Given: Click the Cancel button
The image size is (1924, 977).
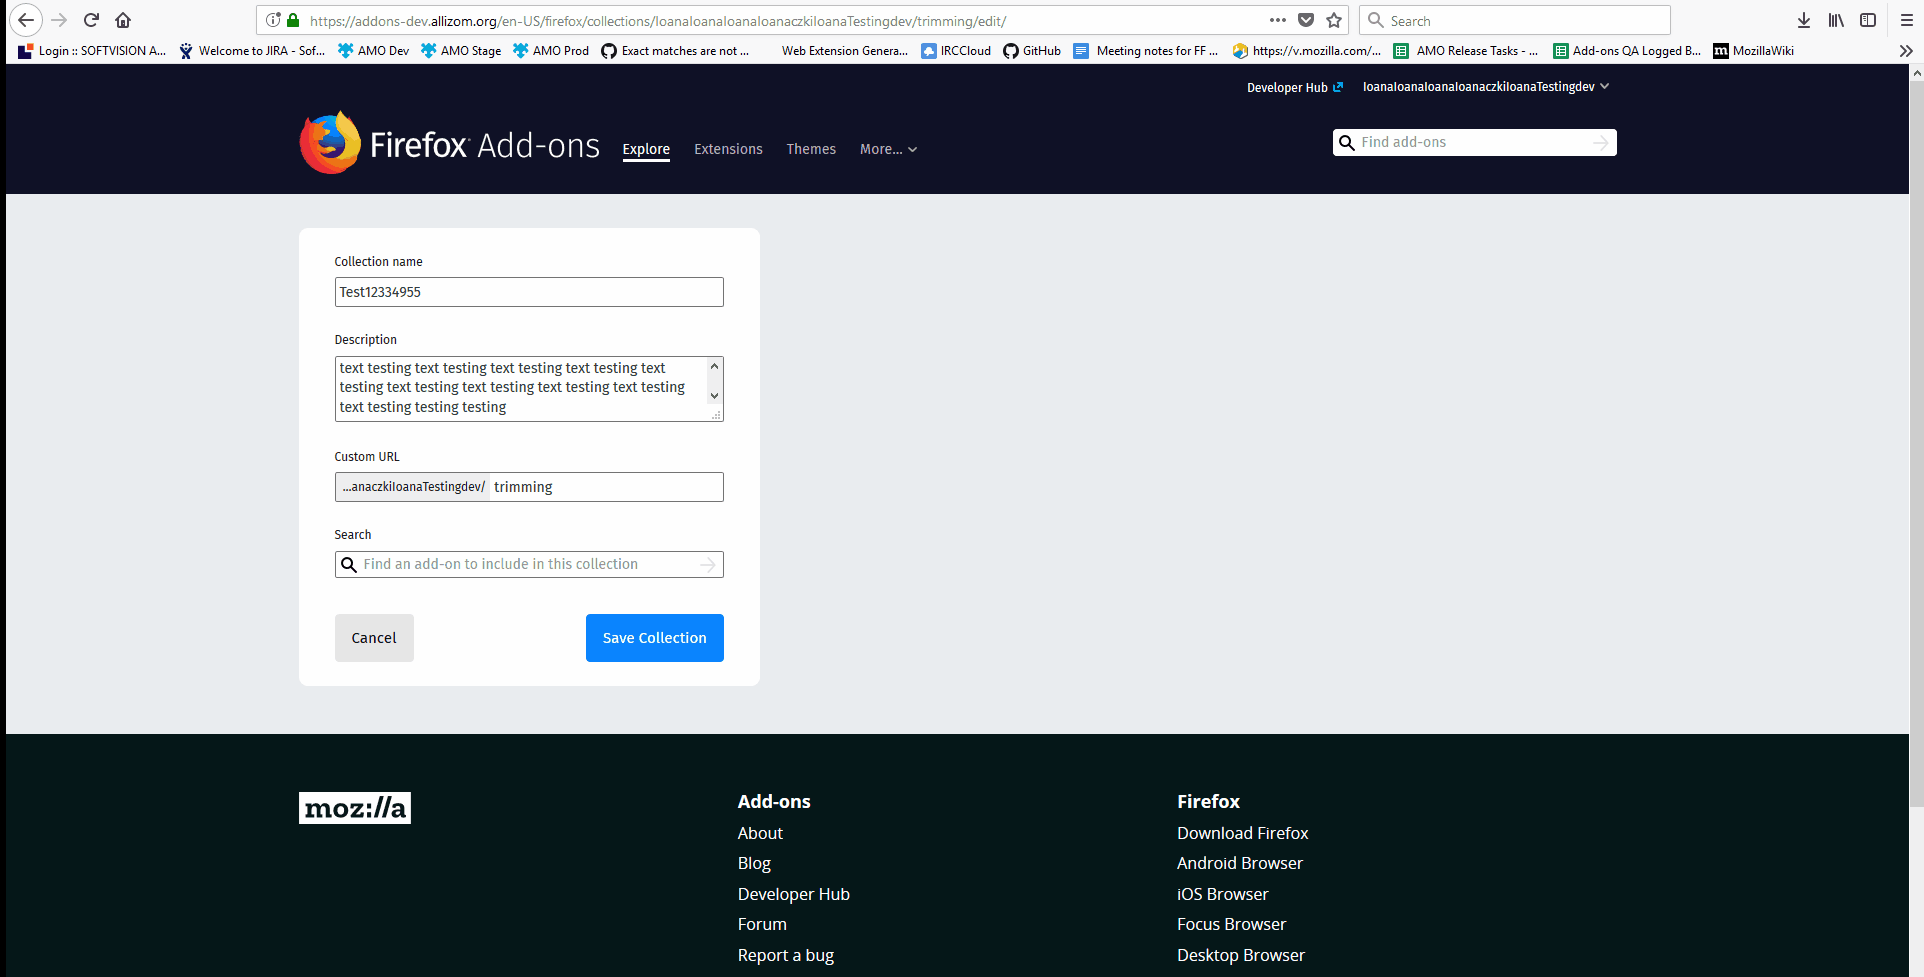Looking at the screenshot, I should pos(374,638).
